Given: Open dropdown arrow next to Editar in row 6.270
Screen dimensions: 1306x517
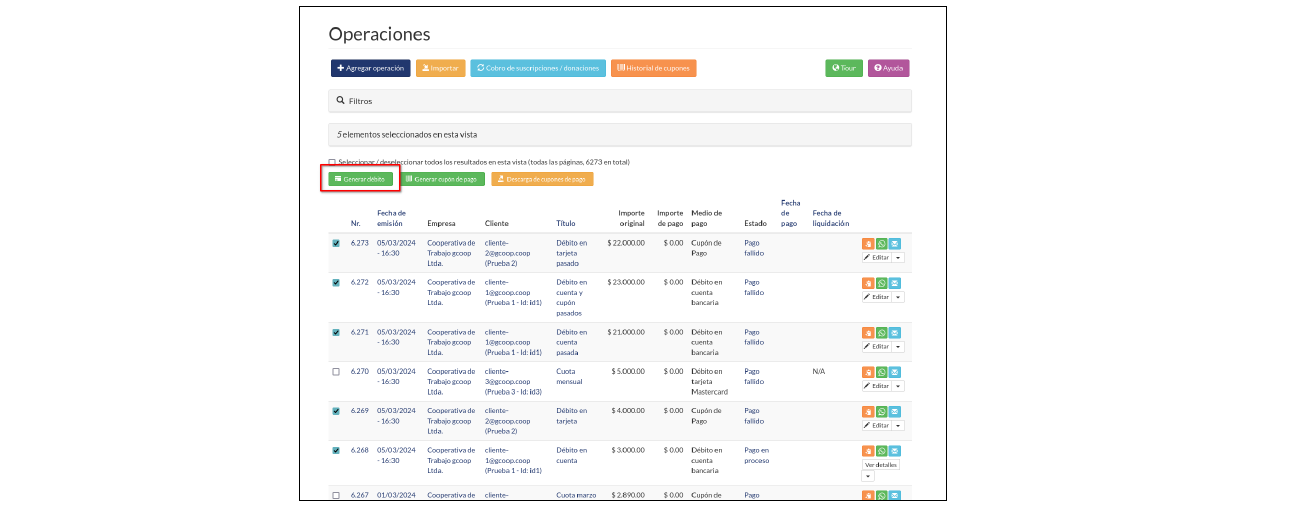Looking at the screenshot, I should tap(898, 386).
